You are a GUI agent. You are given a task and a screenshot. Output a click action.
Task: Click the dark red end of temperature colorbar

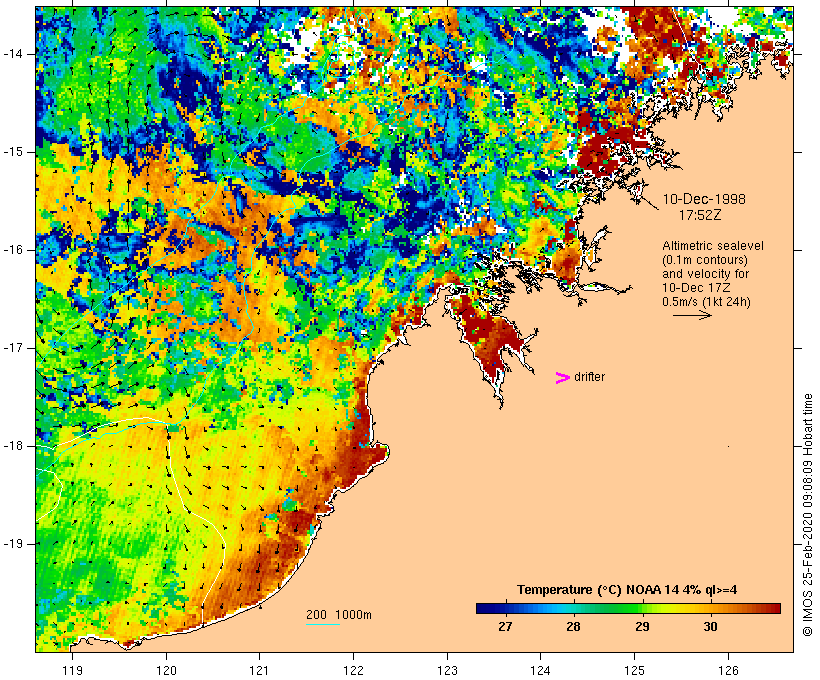[771, 608]
